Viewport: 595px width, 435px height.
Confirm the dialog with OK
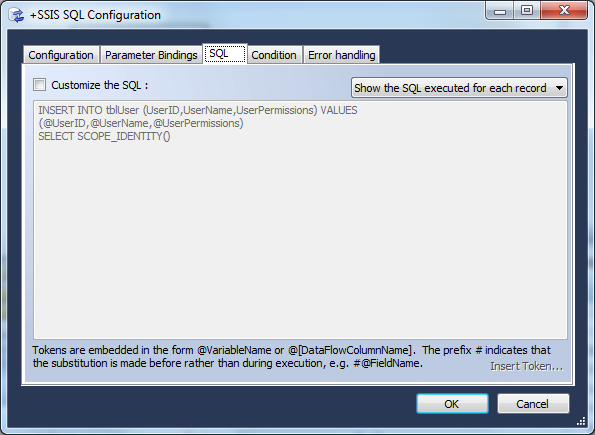point(452,403)
